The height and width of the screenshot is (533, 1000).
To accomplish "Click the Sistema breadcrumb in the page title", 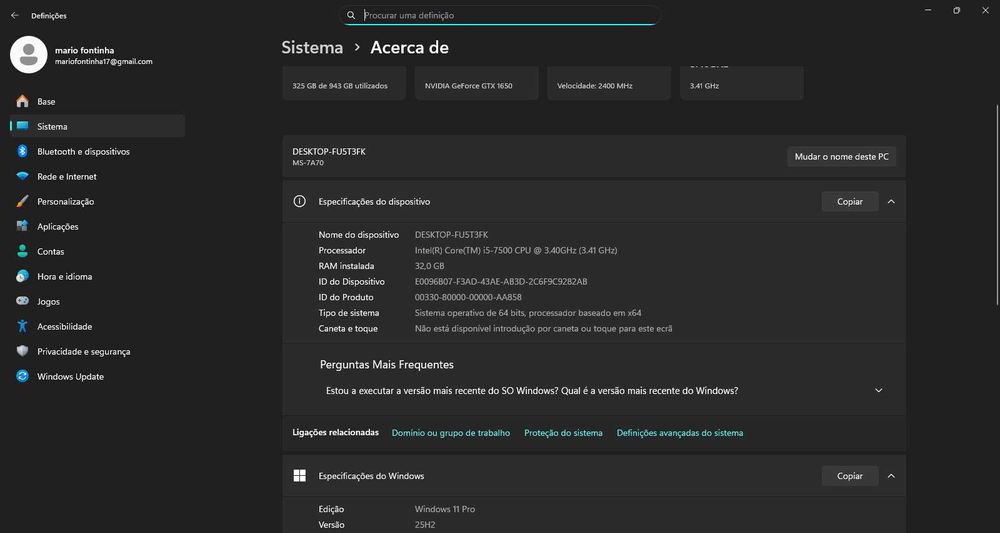I will point(312,48).
